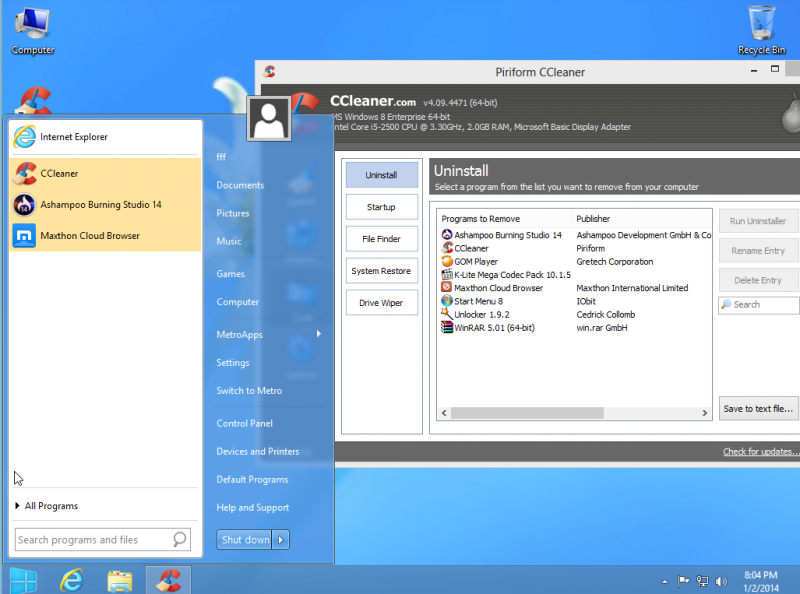Show hidden tray icons arrow
Screen dimensions: 800x594
[x=664, y=581]
